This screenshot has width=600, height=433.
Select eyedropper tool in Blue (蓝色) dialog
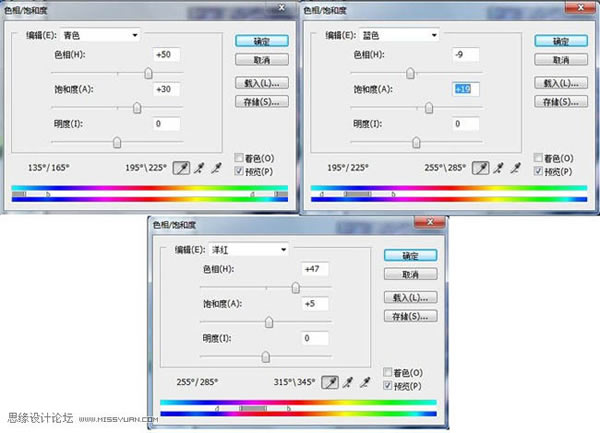tap(481, 168)
